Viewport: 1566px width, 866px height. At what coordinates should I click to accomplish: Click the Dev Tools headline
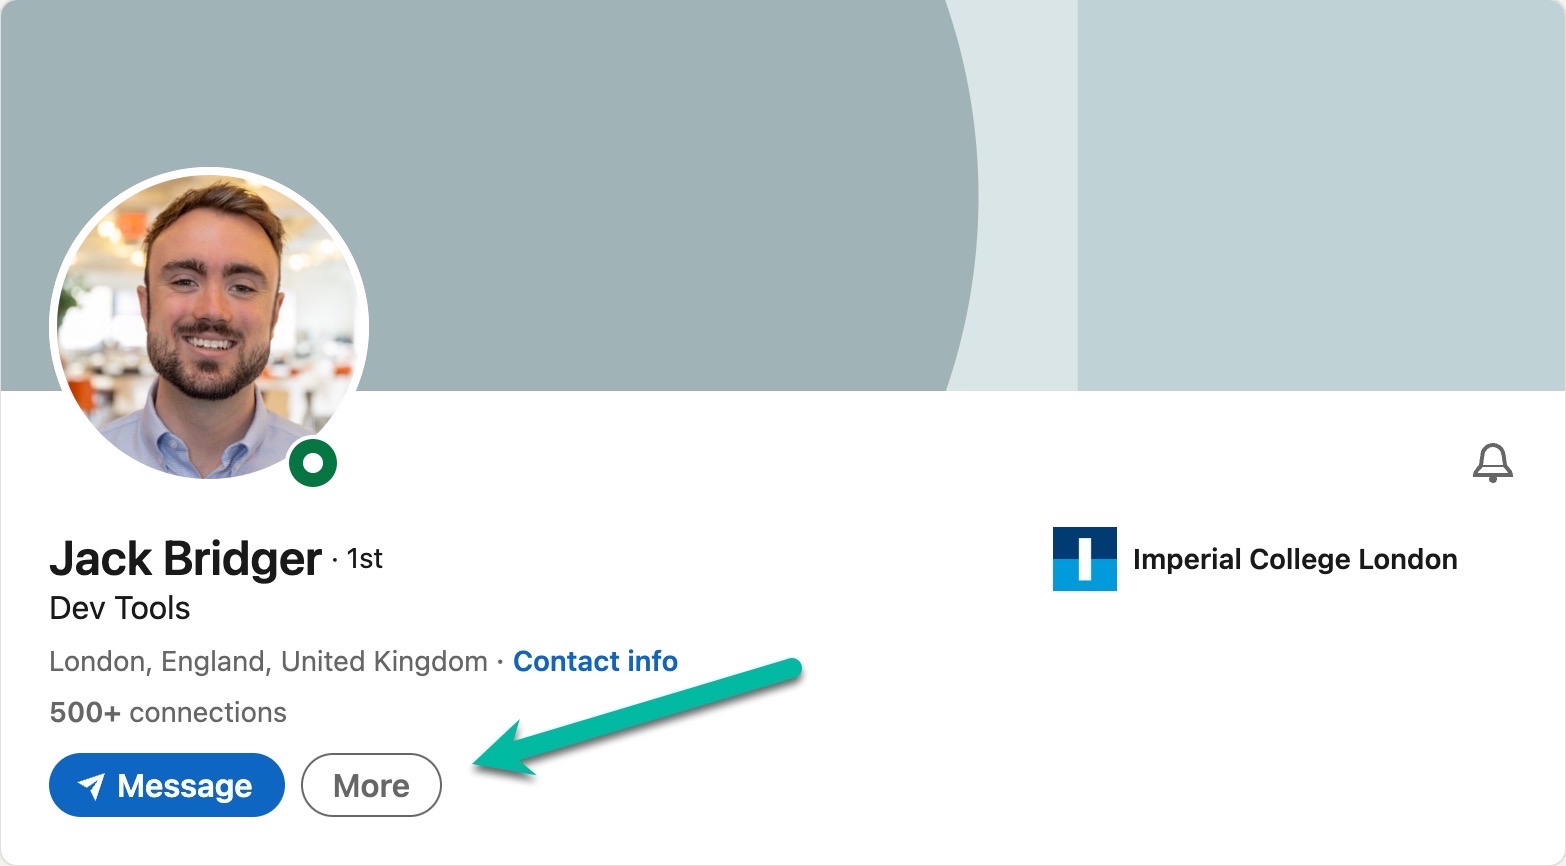tap(120, 608)
